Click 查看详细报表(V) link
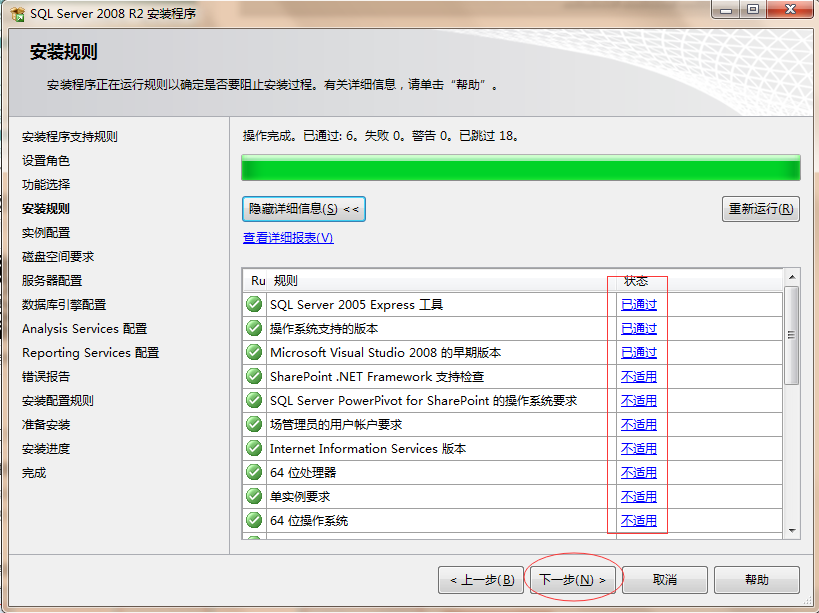Viewport: 819px width, 613px height. pyautogui.click(x=288, y=238)
